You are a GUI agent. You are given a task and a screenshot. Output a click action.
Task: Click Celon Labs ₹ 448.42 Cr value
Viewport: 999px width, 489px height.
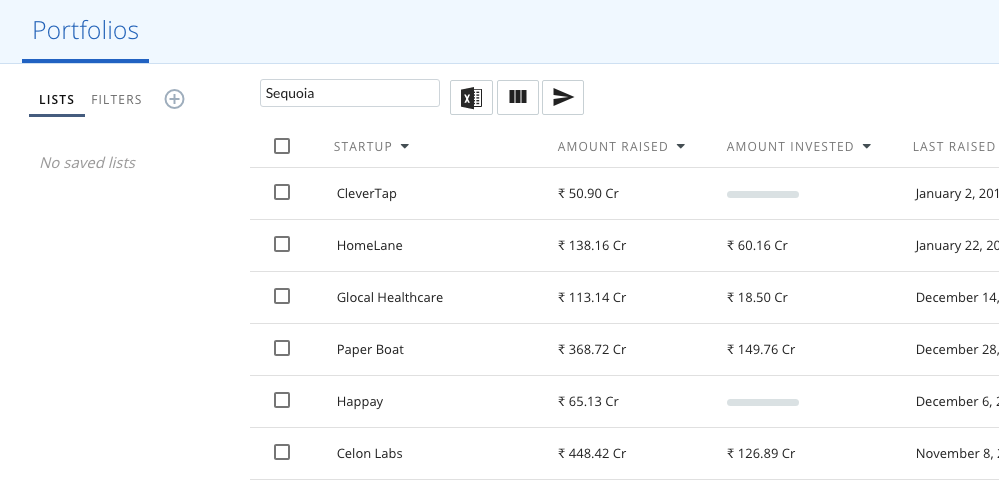592,454
